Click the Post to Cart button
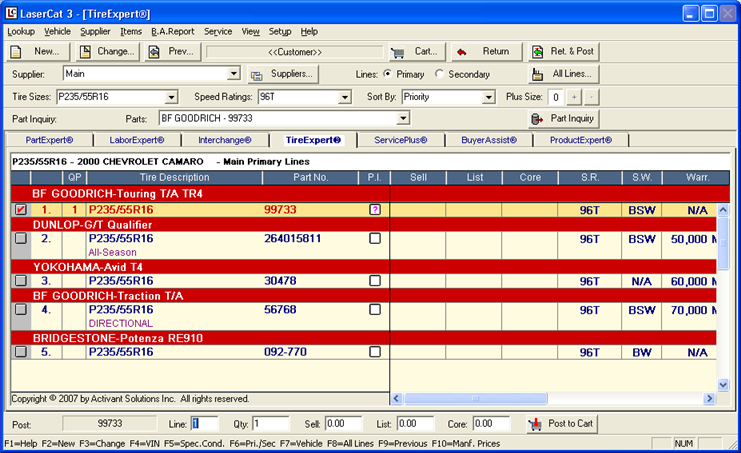 [563, 424]
